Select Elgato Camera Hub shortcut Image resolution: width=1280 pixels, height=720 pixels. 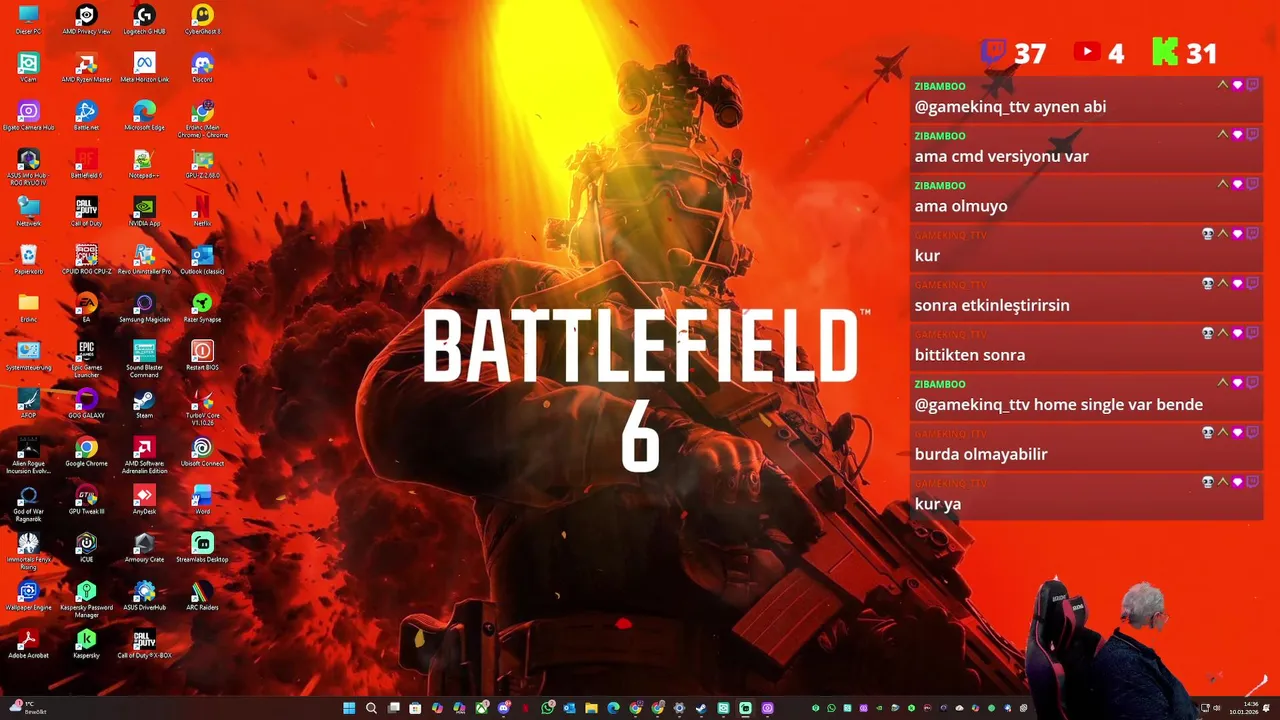point(28,115)
